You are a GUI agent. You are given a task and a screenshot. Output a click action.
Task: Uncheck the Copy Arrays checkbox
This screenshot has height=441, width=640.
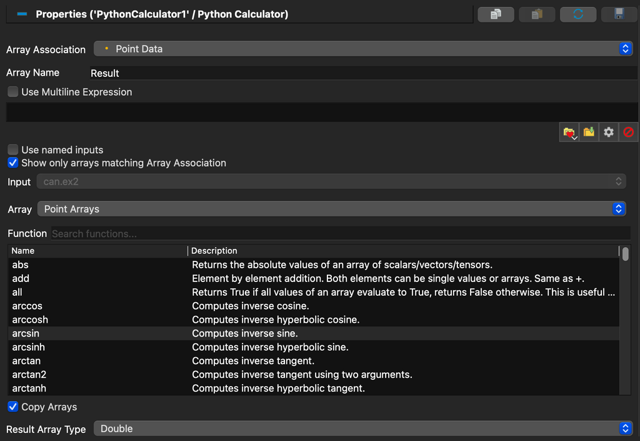point(13,407)
